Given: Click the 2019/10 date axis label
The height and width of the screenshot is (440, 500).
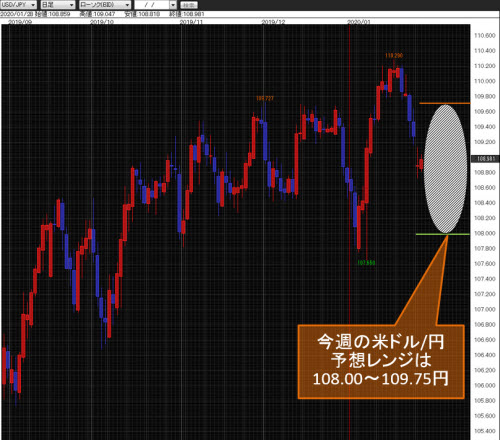Looking at the screenshot, I should [102, 22].
